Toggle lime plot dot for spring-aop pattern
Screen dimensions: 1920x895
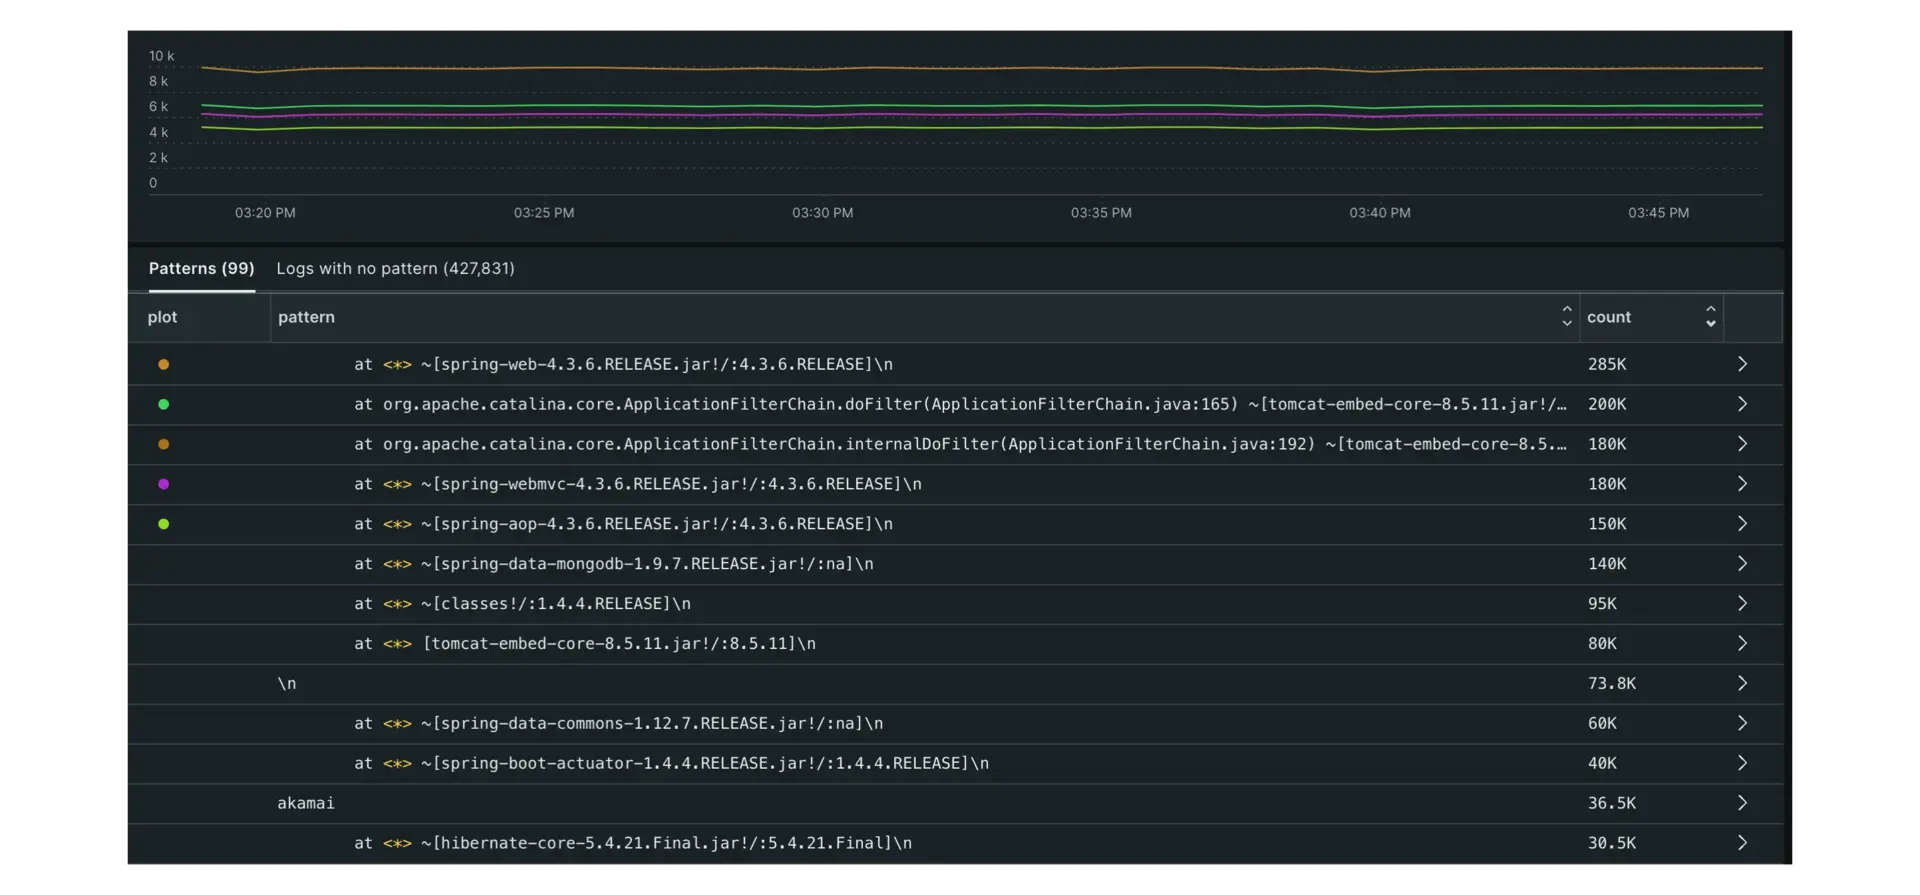164,524
